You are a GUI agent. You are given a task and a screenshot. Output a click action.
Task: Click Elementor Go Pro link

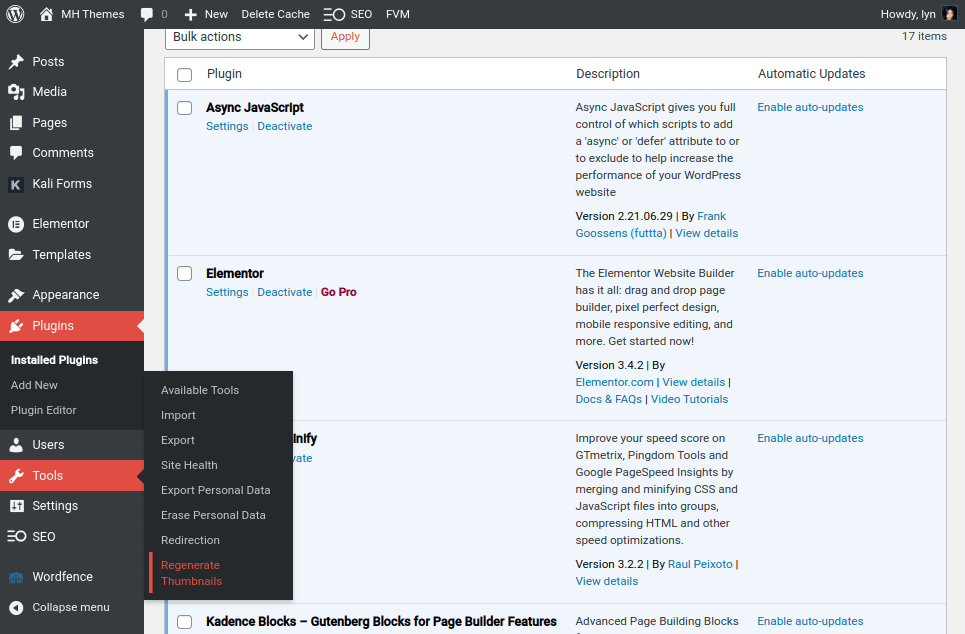(338, 292)
